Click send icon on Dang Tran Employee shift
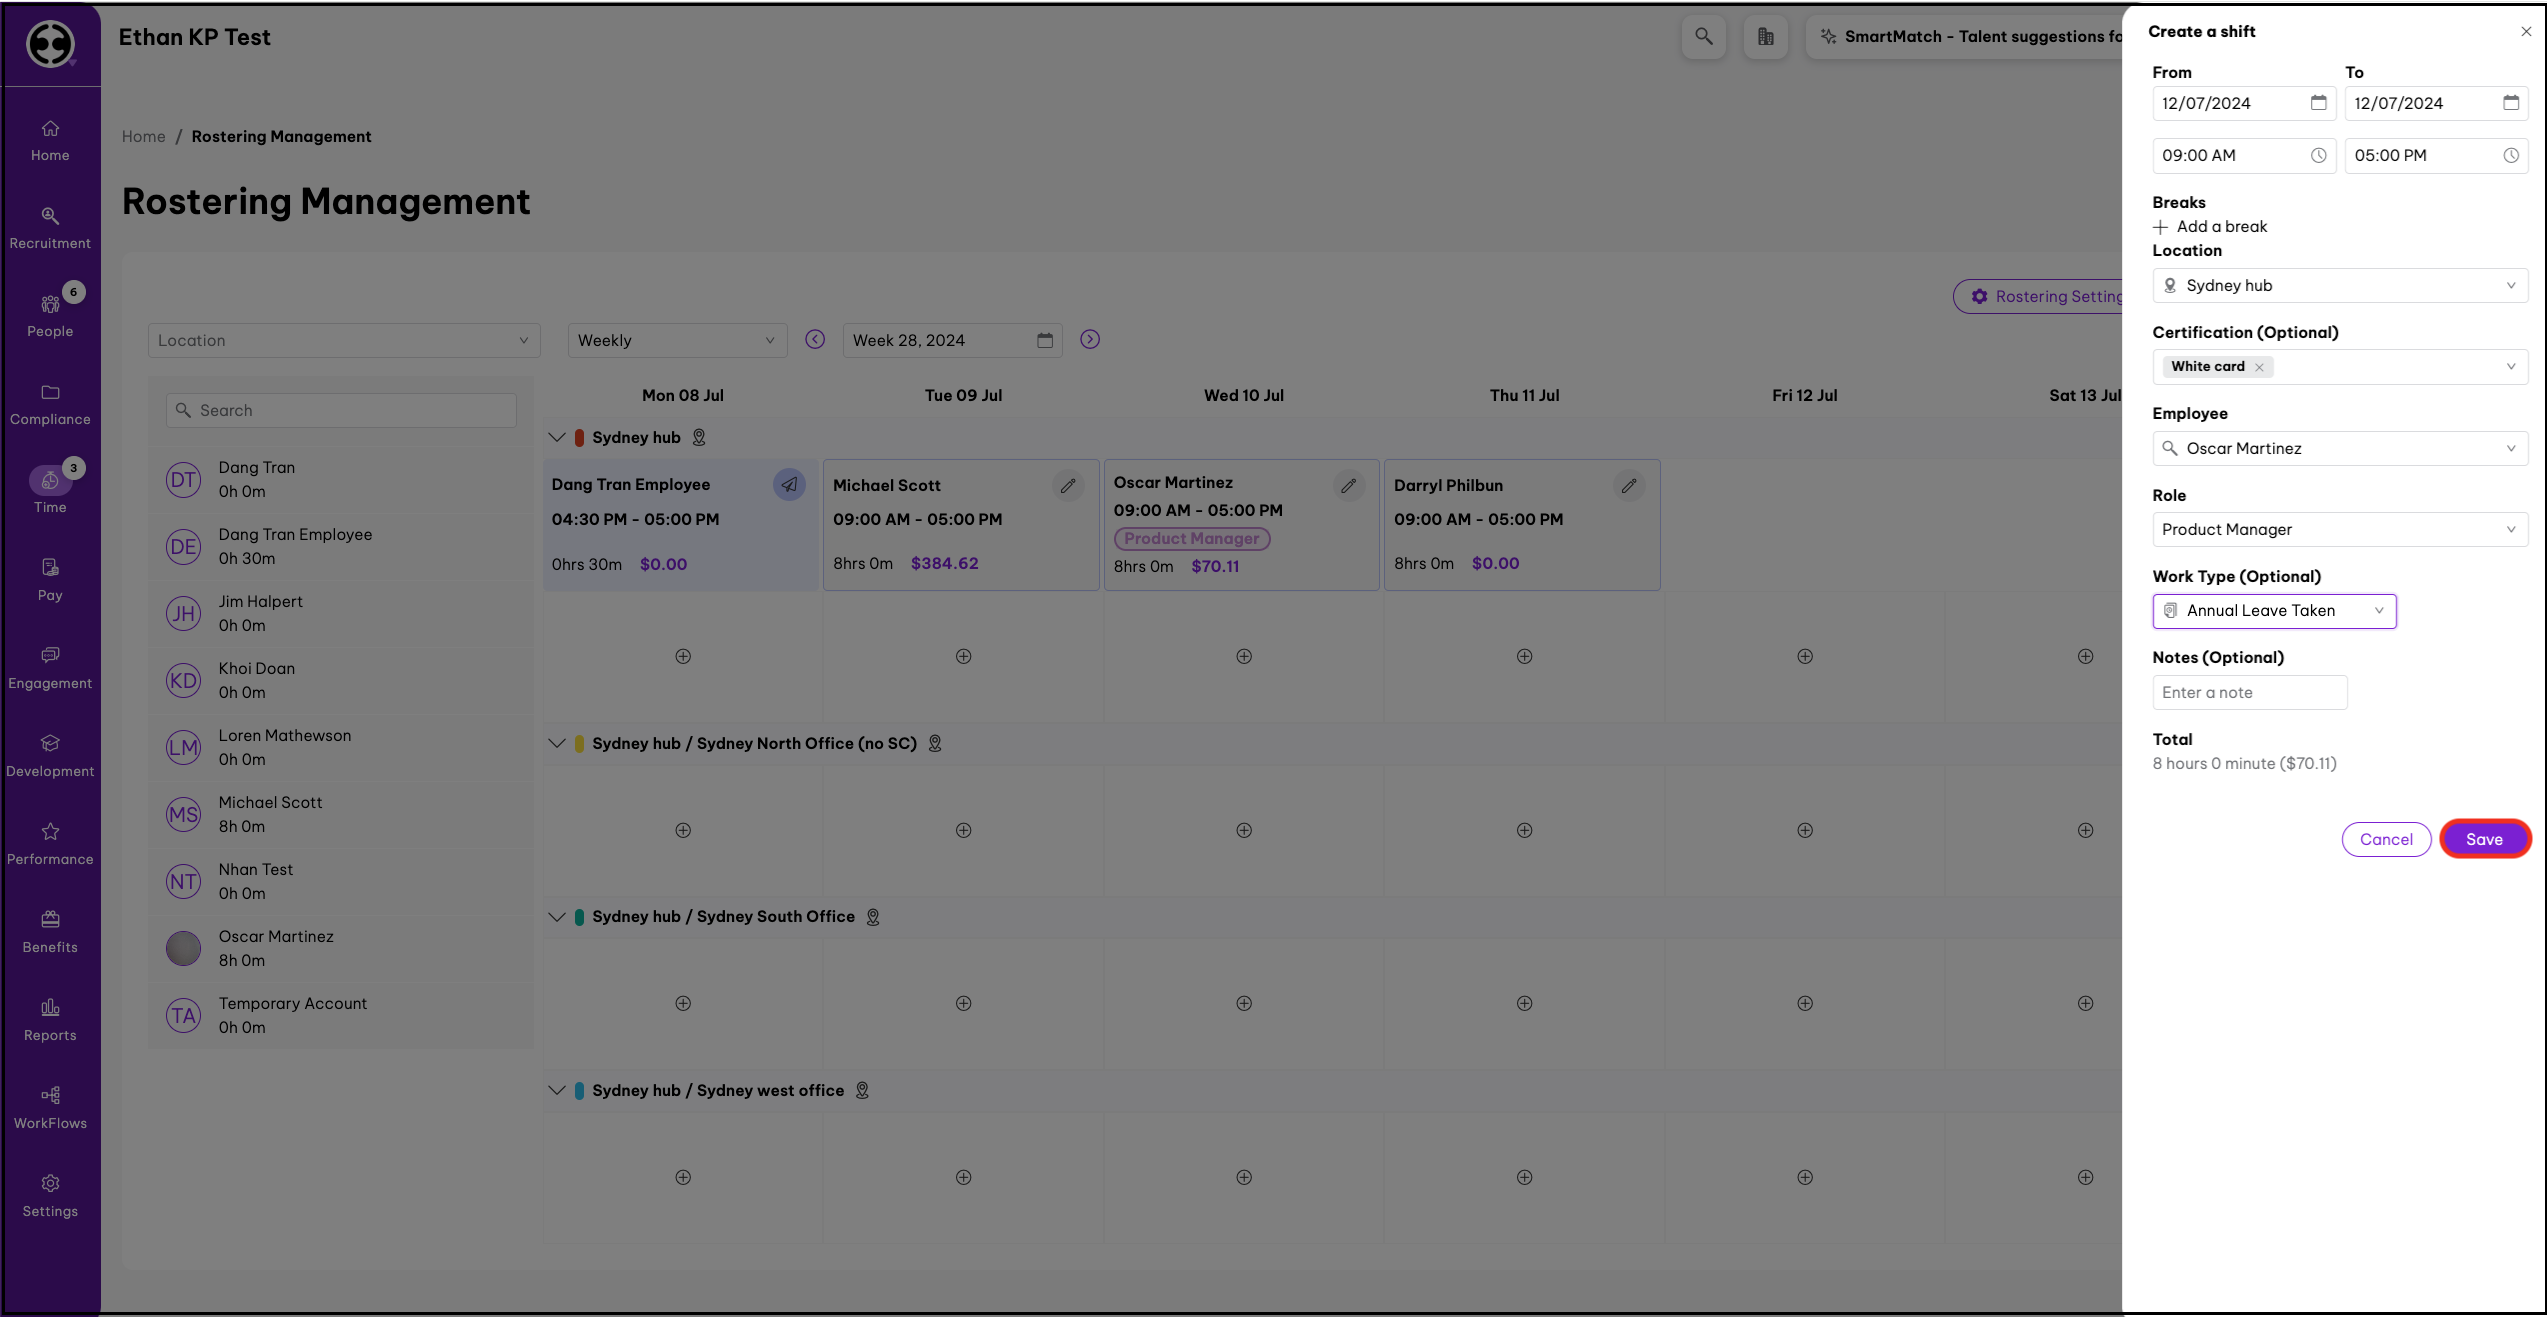This screenshot has height=1317, width=2547. tap(789, 485)
